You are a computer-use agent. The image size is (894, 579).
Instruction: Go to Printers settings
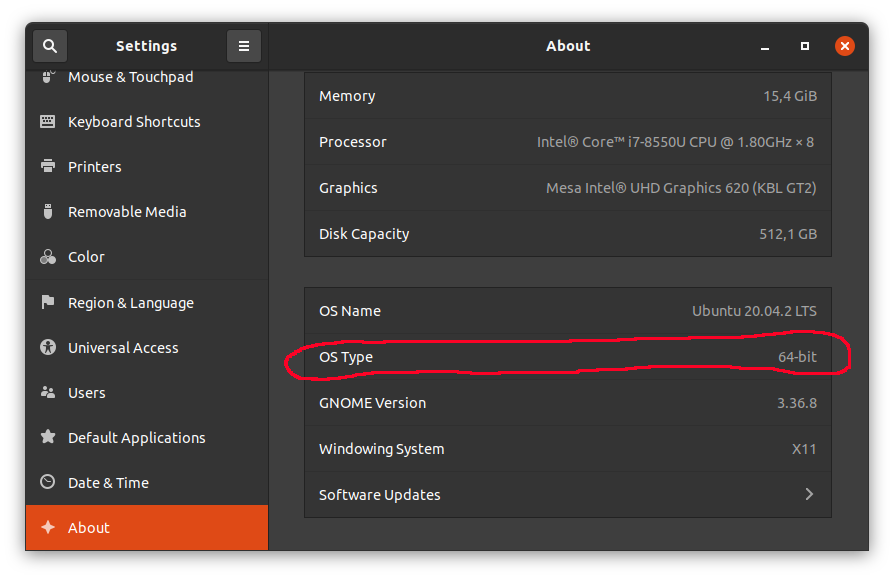coord(147,167)
